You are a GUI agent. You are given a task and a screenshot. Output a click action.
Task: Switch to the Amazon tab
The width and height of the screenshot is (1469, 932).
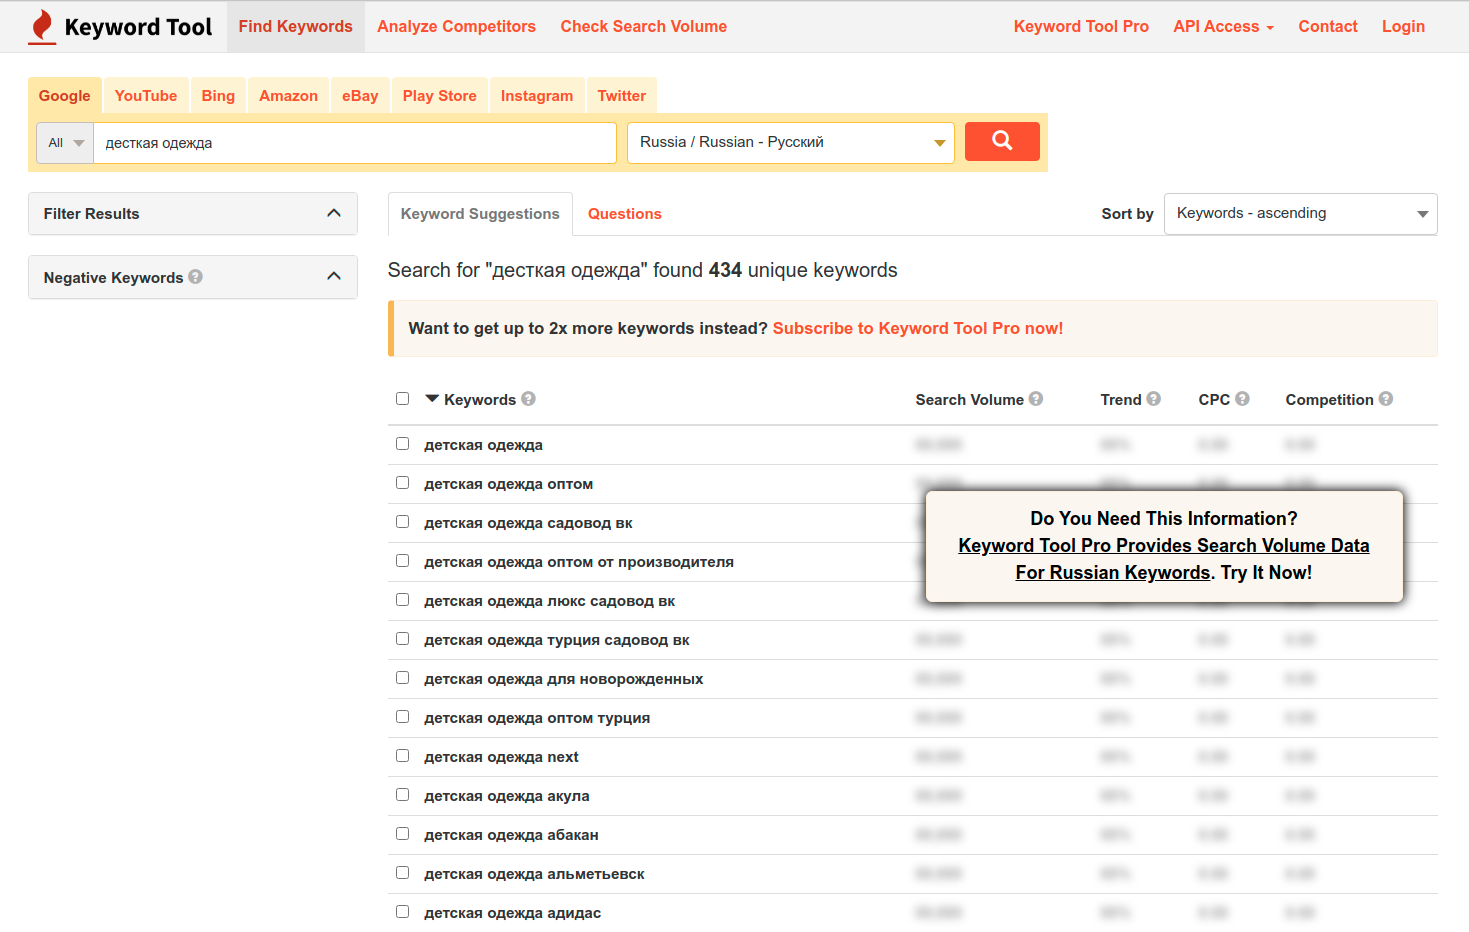(x=289, y=96)
